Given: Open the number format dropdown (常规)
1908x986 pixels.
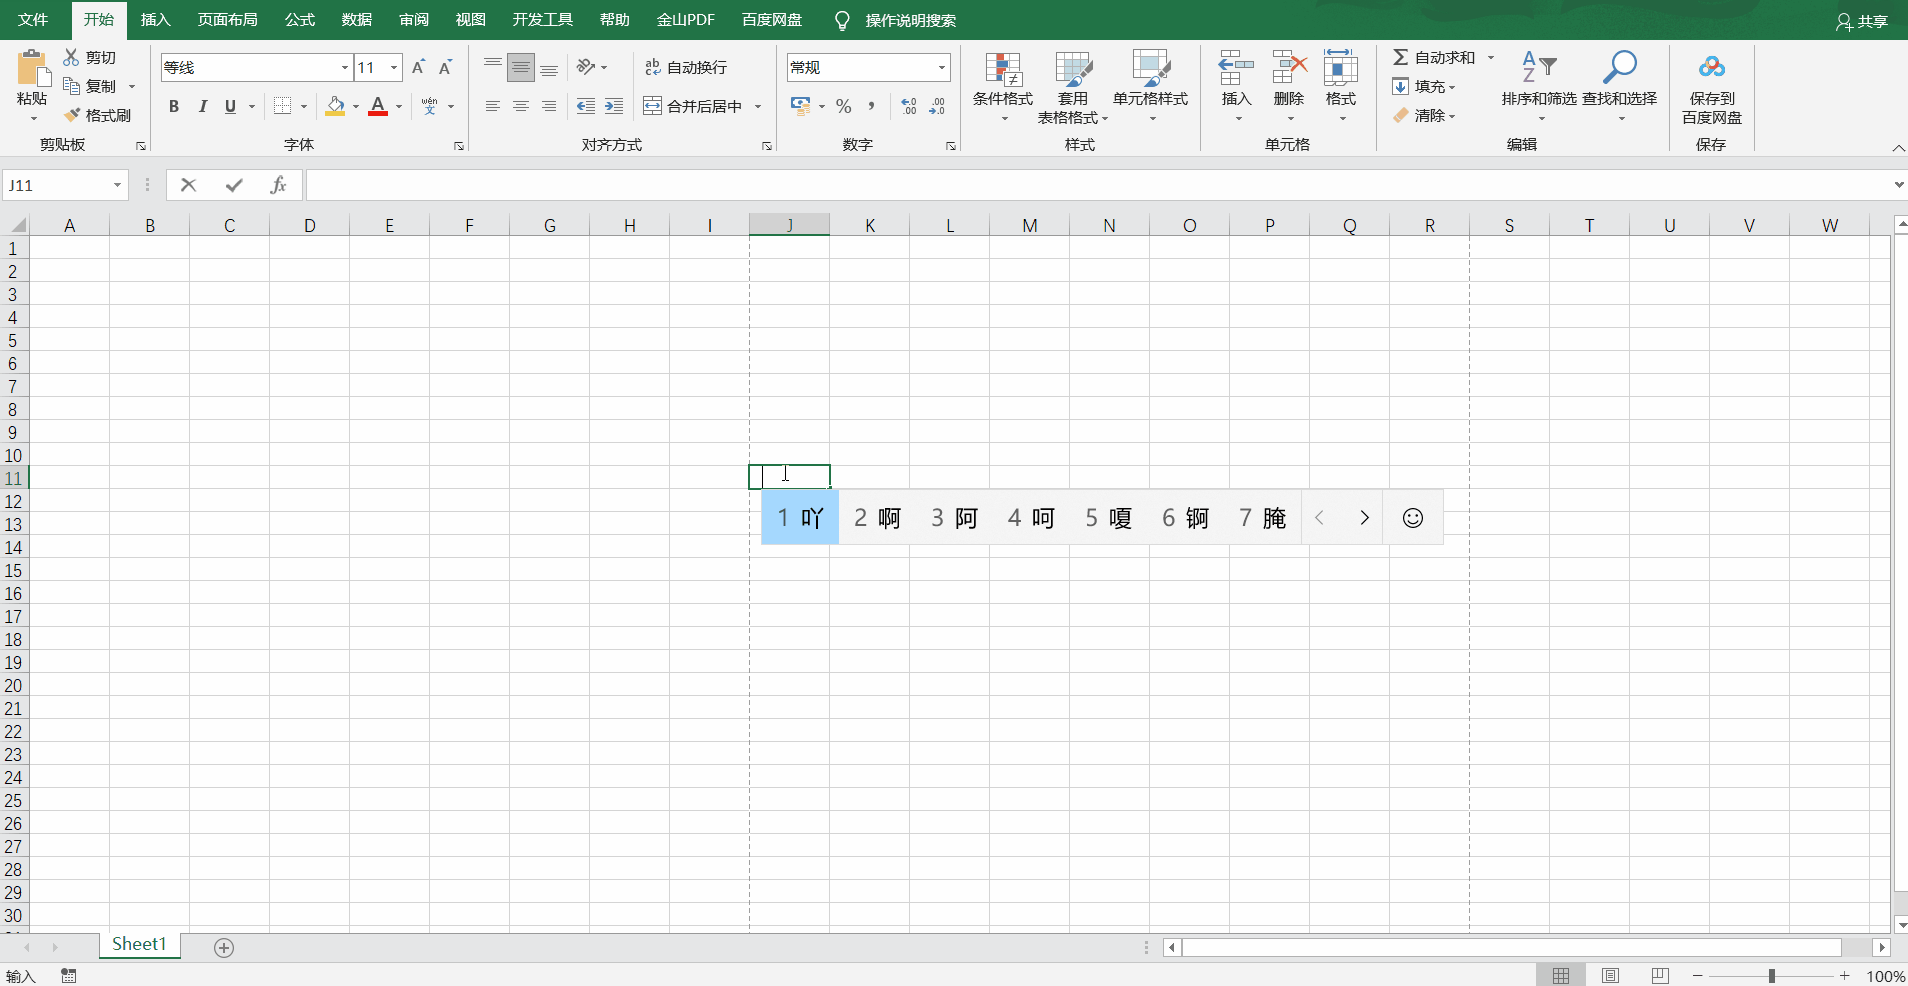Looking at the screenshot, I should pos(942,67).
